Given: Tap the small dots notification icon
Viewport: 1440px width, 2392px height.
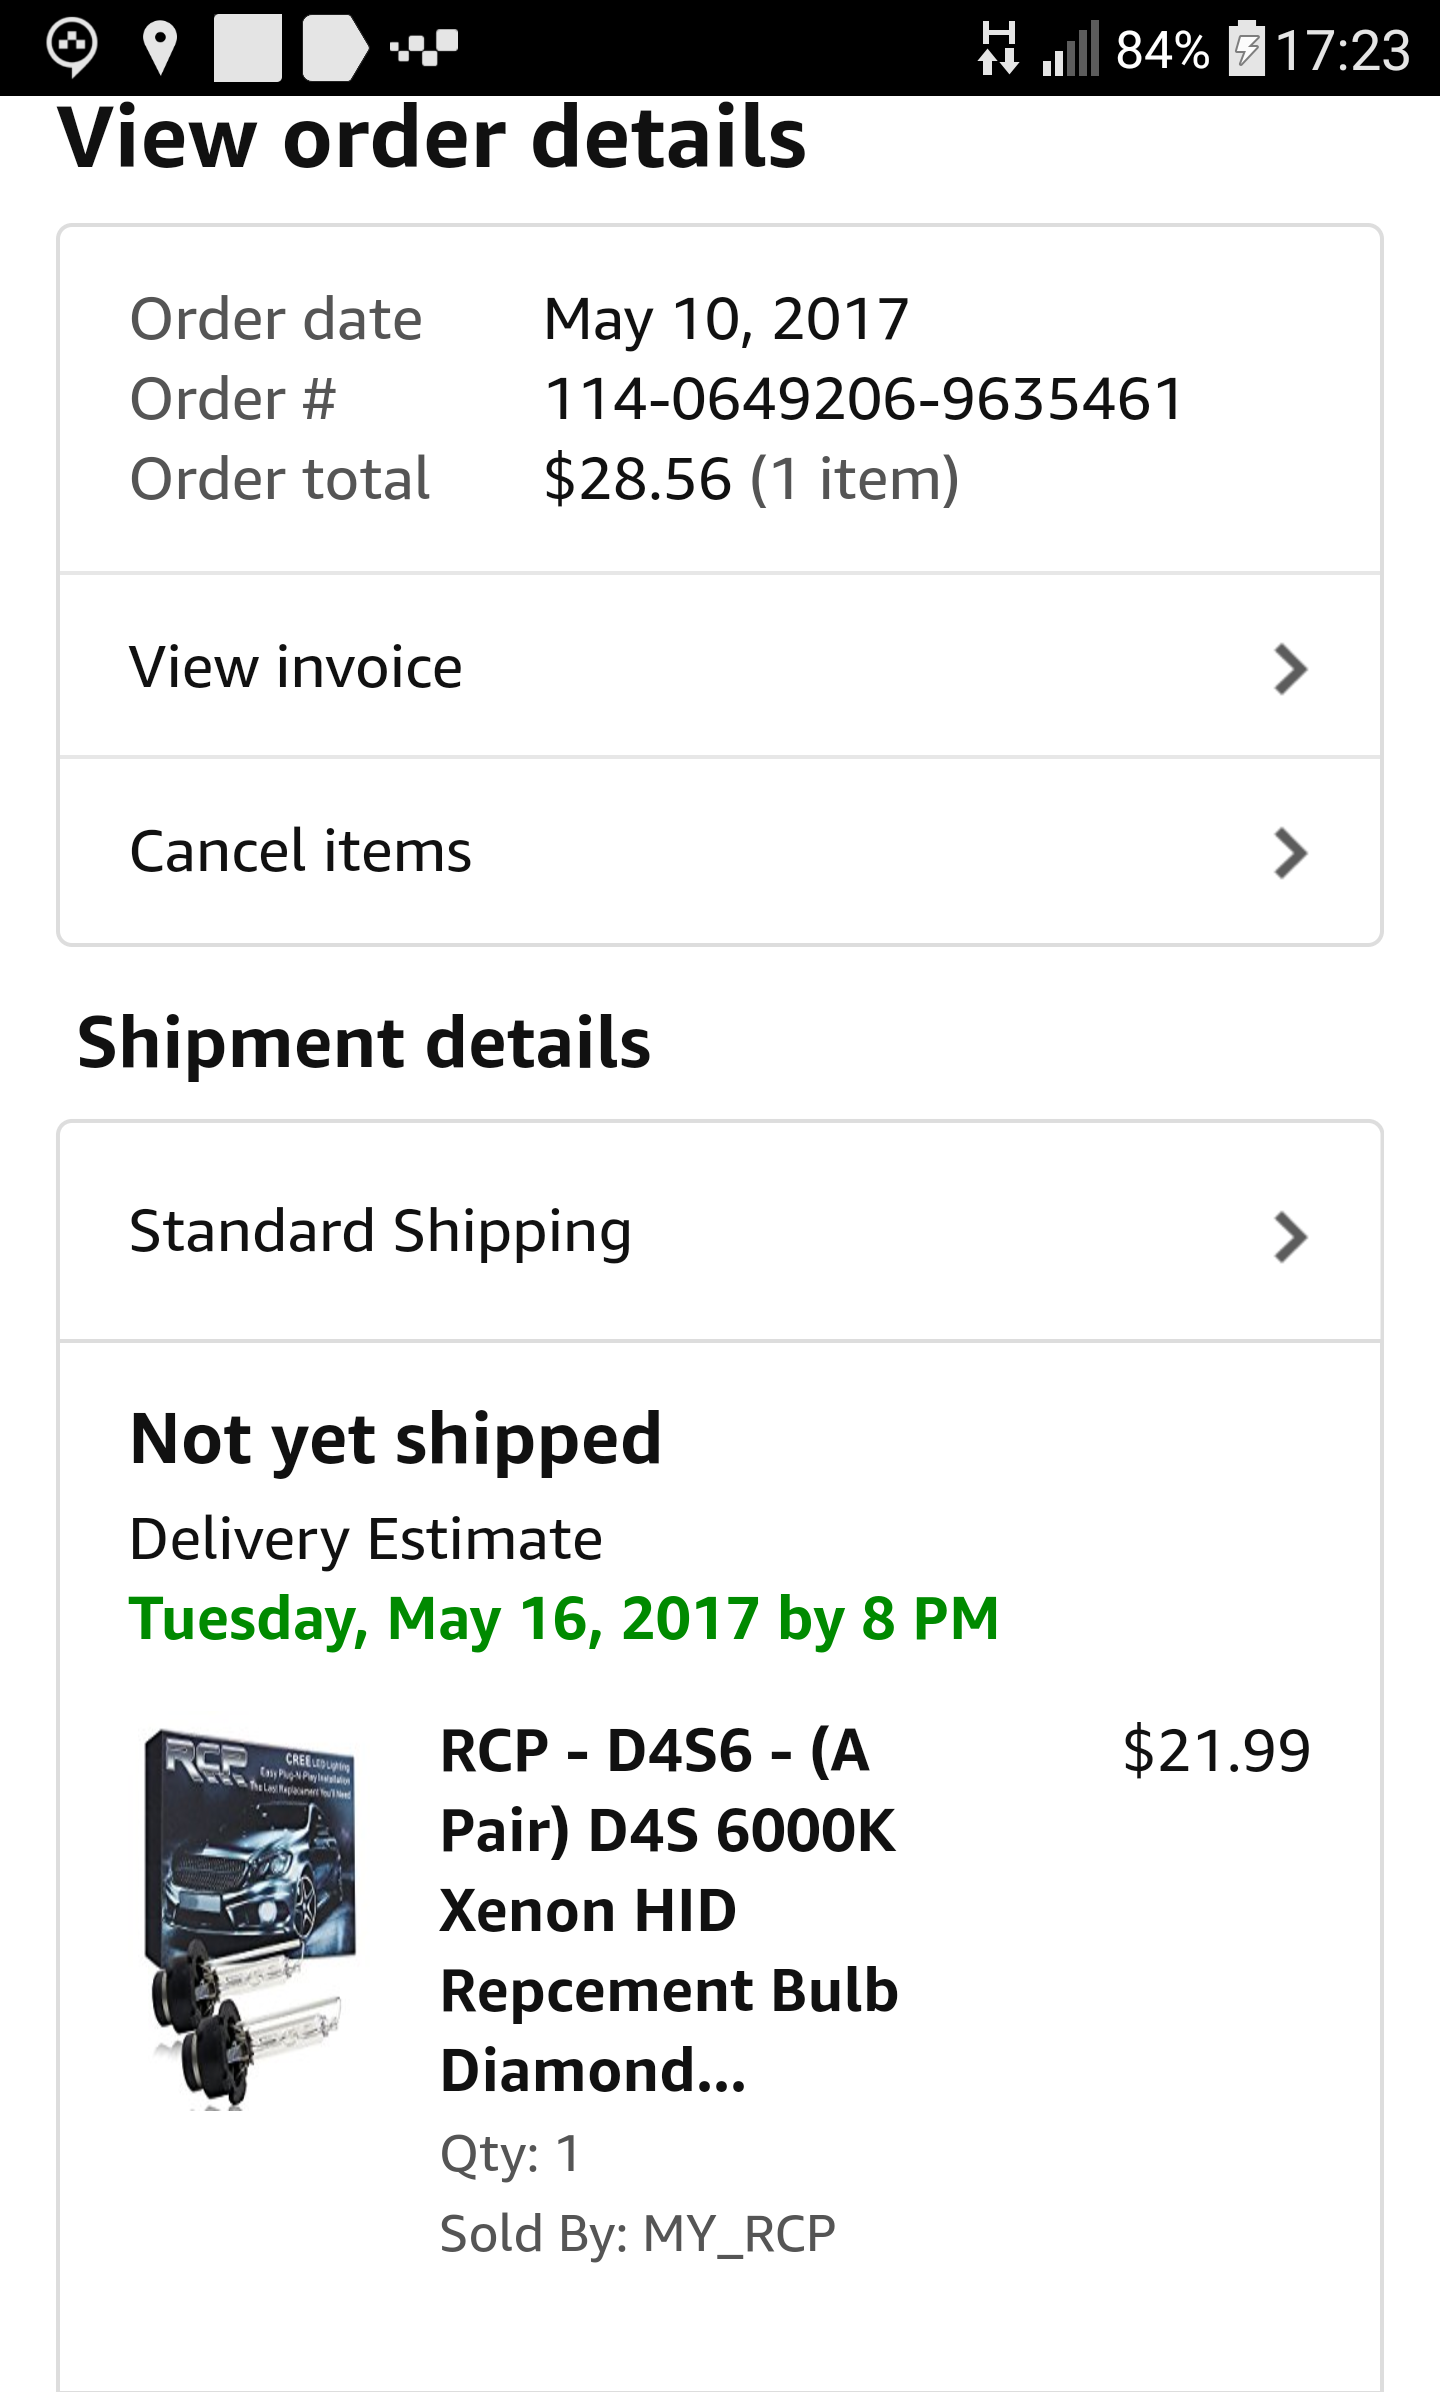Looking at the screenshot, I should tap(425, 47).
